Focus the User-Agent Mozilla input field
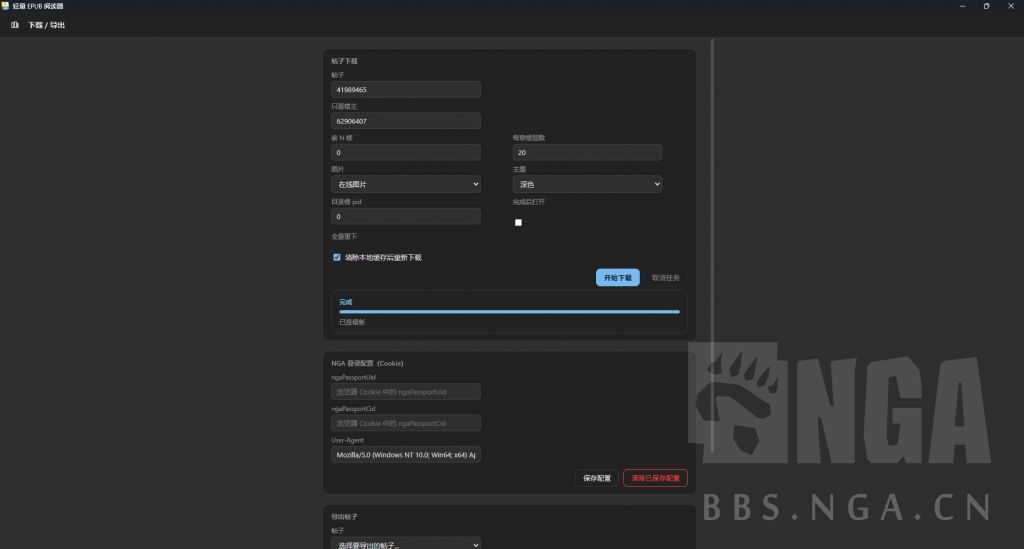This screenshot has height=549, width=1024. click(x=406, y=454)
